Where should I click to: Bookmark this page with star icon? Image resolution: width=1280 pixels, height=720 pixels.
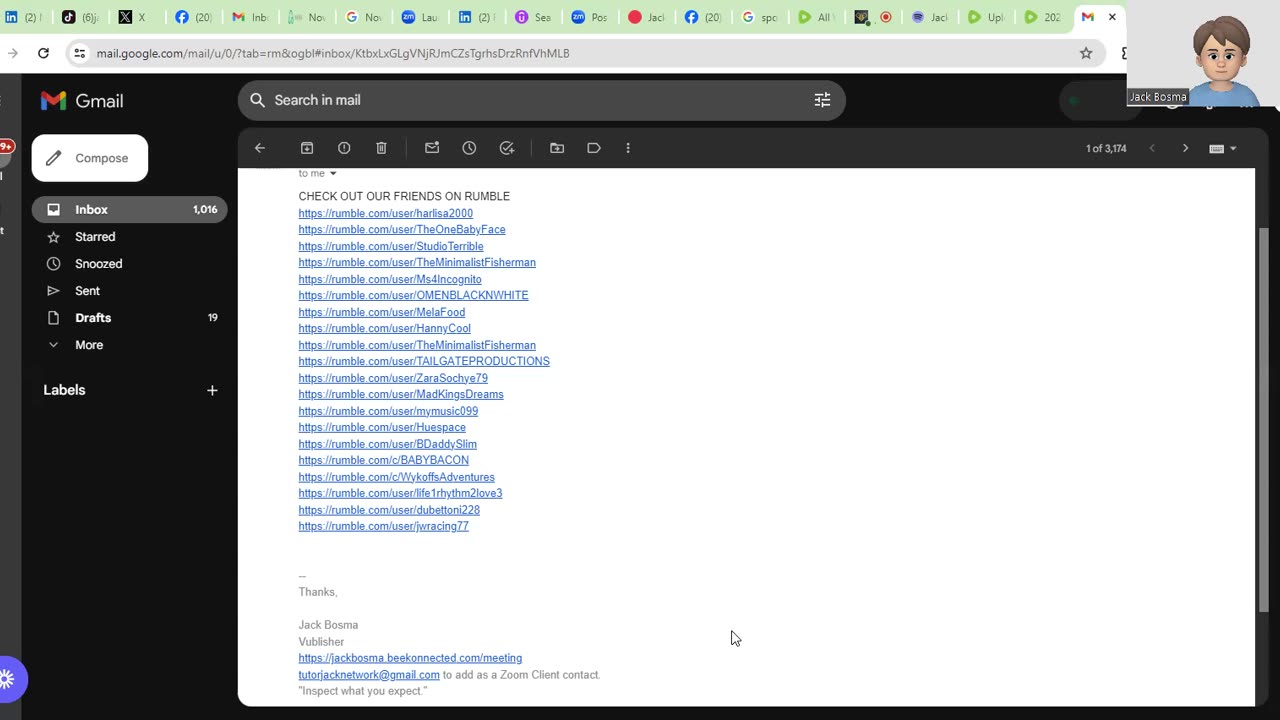(1086, 53)
